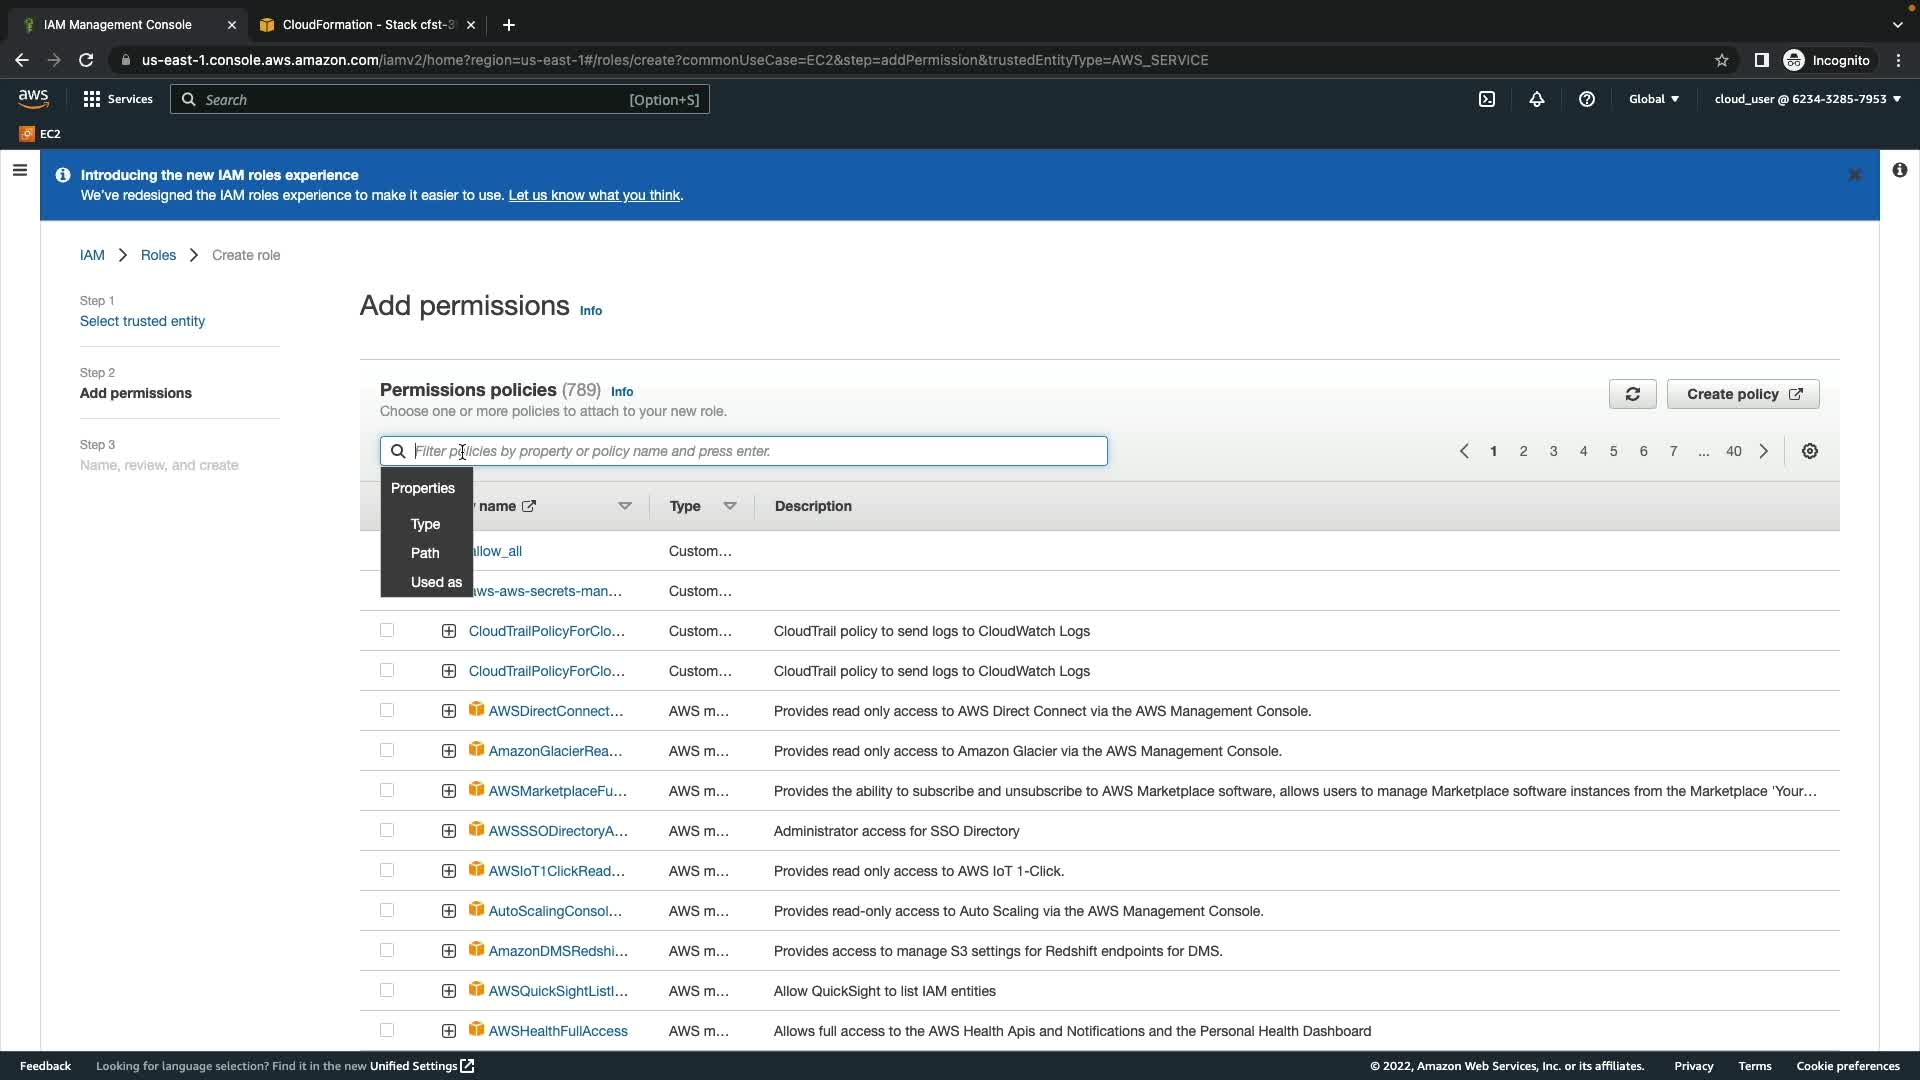
Task: Select the Used as filter property
Action: pos(436,582)
